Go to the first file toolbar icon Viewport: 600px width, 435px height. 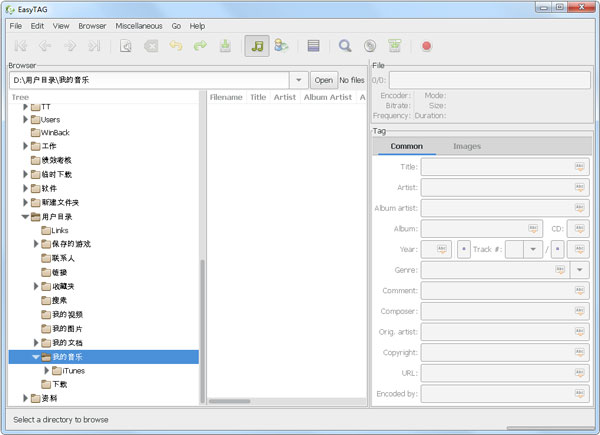21,46
